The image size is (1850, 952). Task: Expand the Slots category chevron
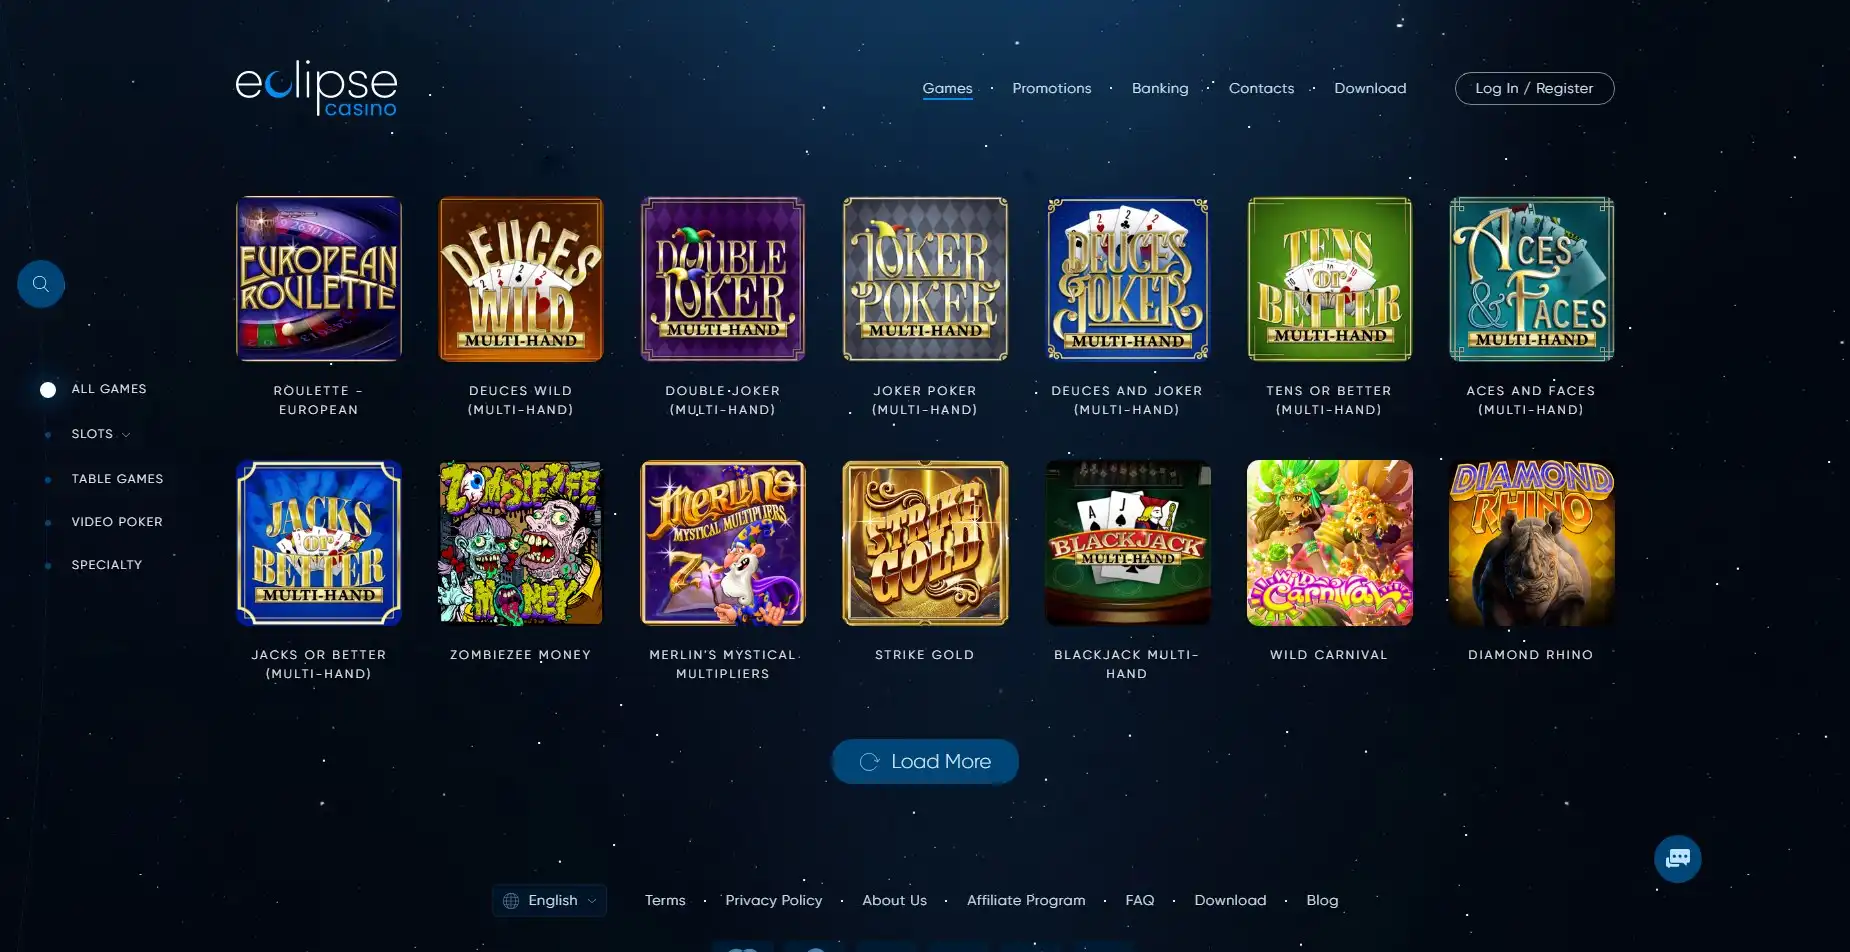(126, 435)
